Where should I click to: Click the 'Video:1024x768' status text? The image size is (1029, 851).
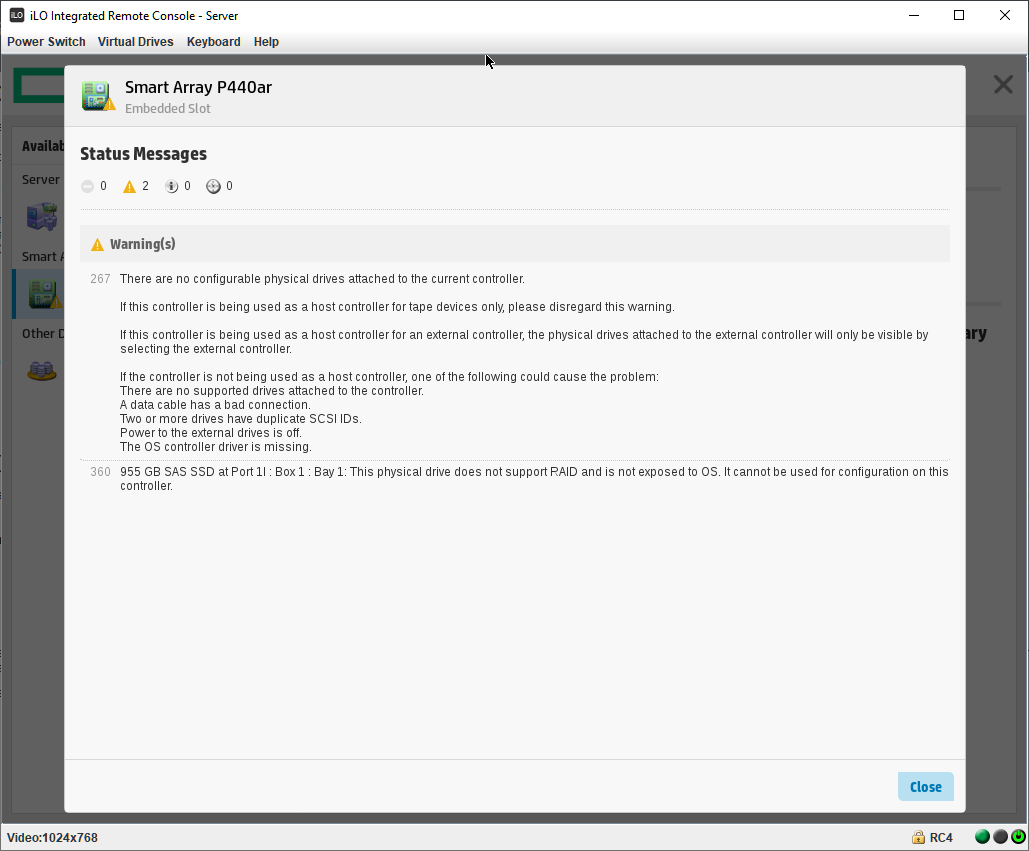coord(52,838)
